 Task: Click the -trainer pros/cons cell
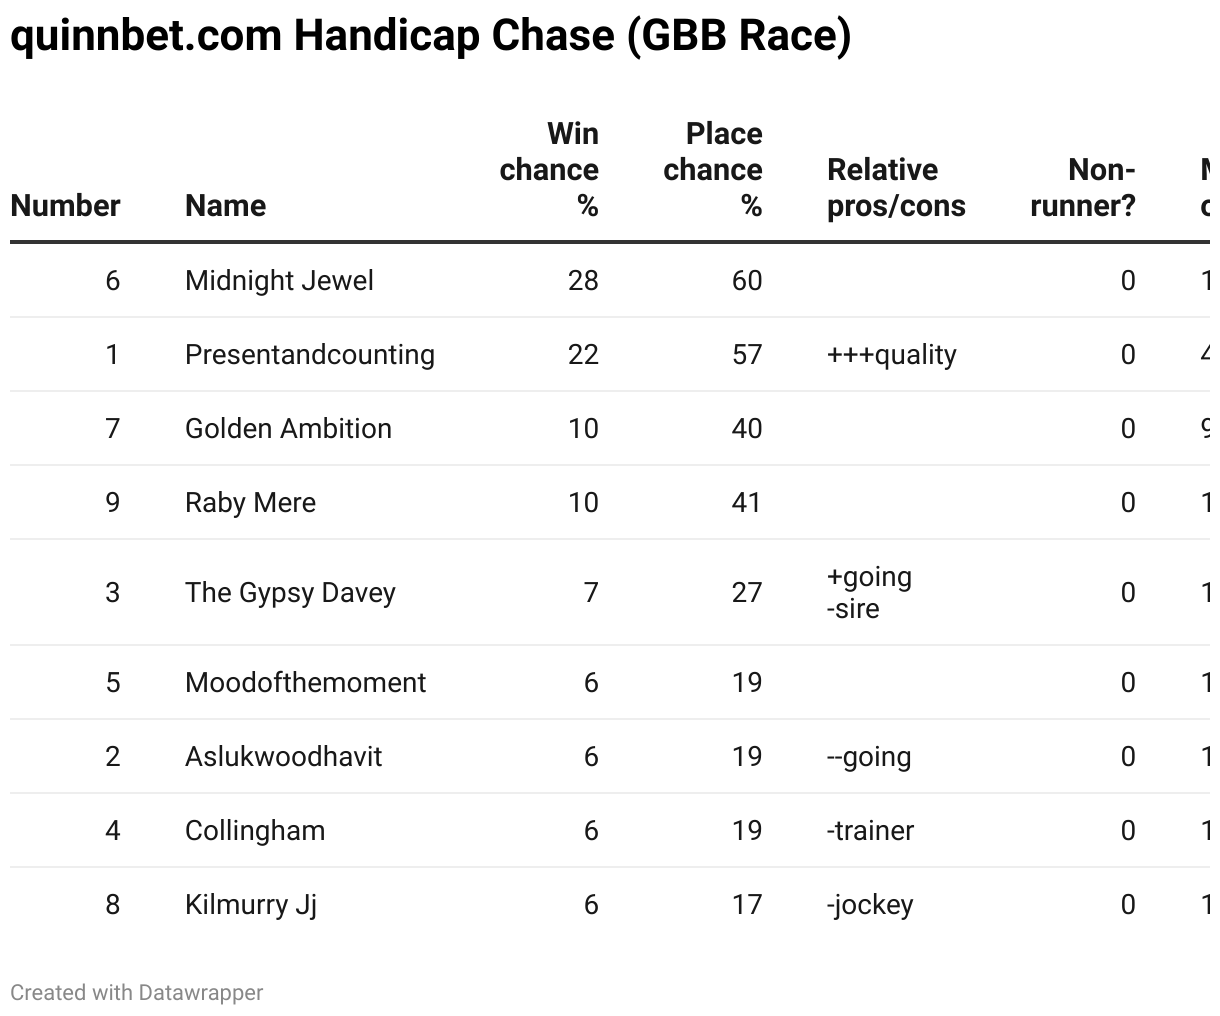click(x=870, y=831)
